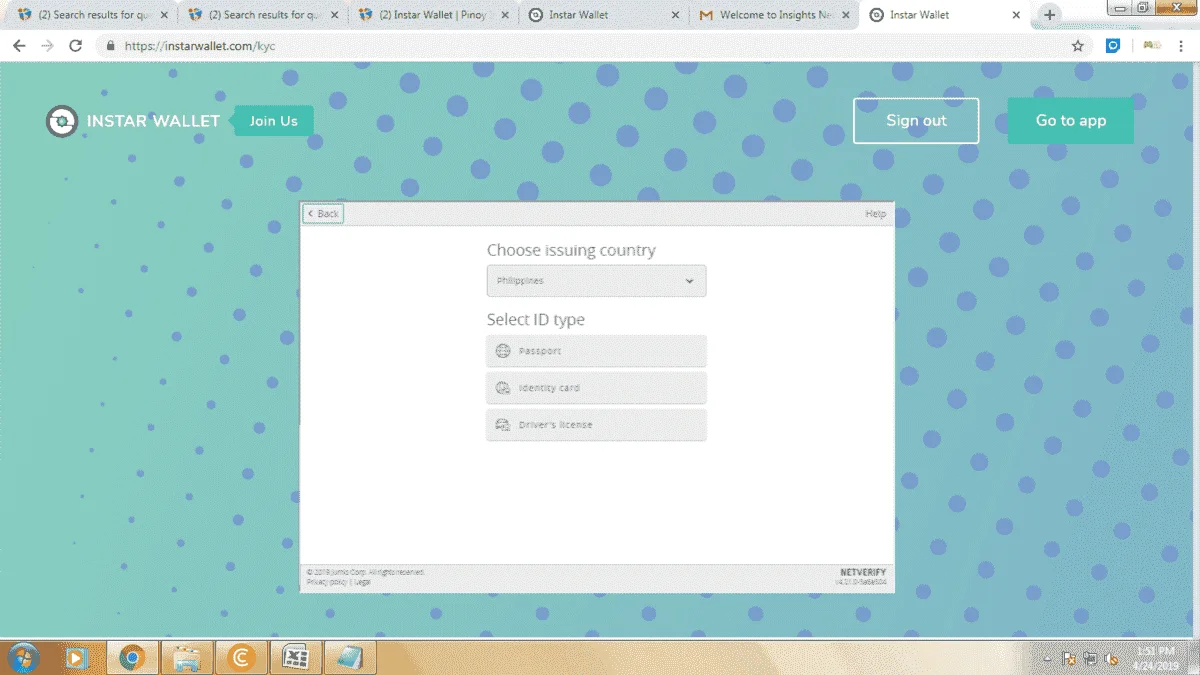Click the Action Center flag tray icon

(x=1069, y=658)
